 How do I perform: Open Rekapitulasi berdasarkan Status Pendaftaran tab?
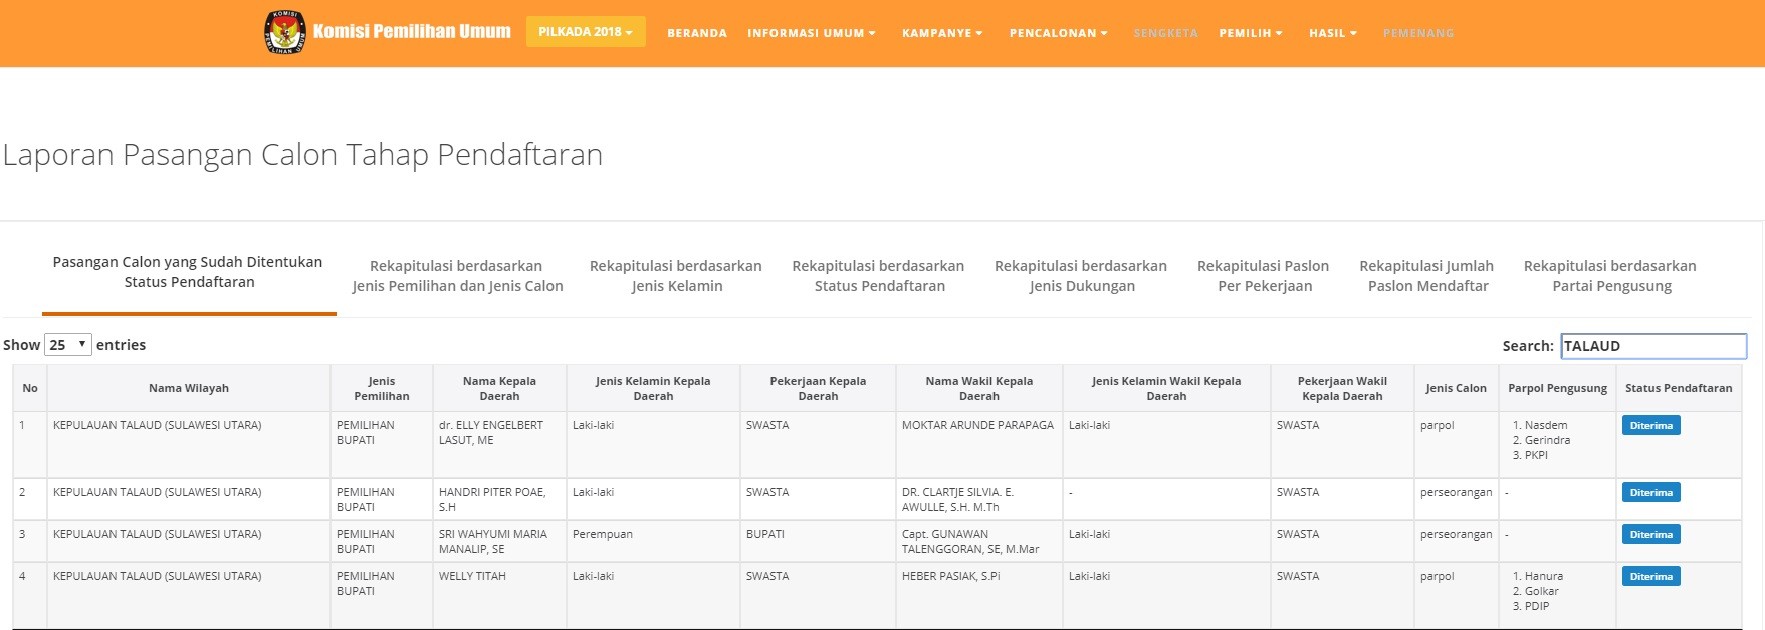pos(878,276)
